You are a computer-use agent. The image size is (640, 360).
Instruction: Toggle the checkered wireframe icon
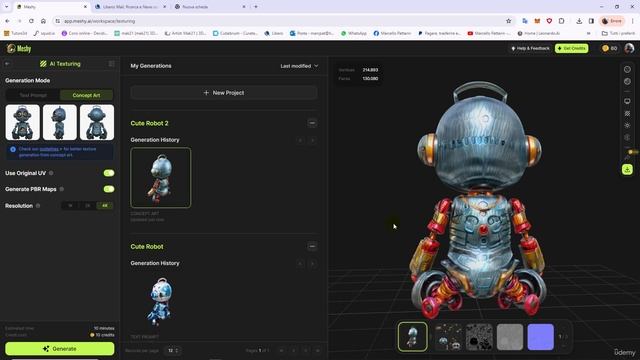tap(627, 113)
